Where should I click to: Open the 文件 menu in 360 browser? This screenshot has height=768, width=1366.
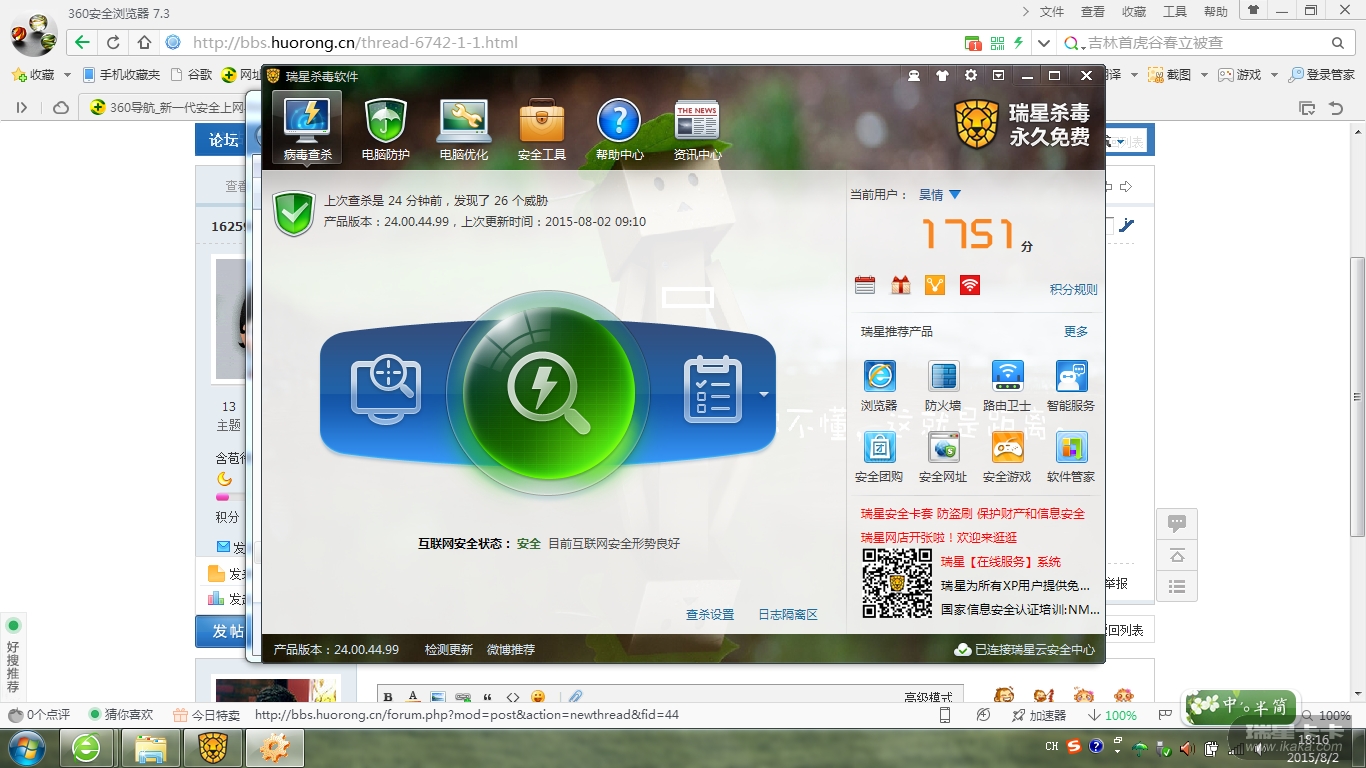pos(1052,12)
